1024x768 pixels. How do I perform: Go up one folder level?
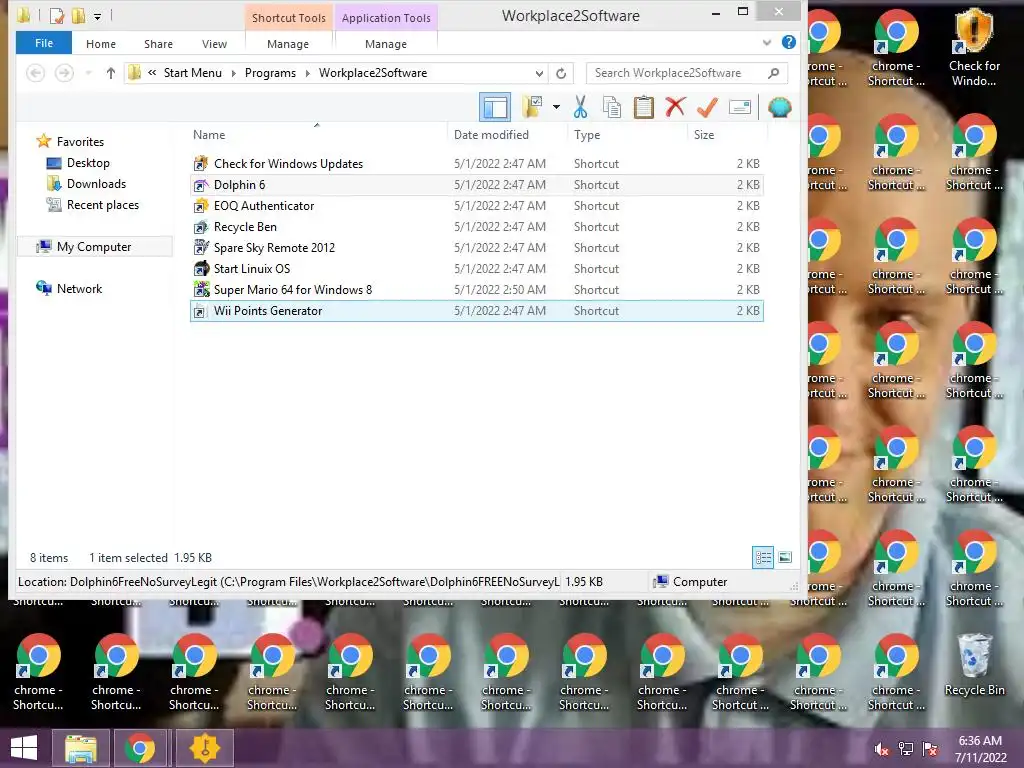[x=110, y=73]
